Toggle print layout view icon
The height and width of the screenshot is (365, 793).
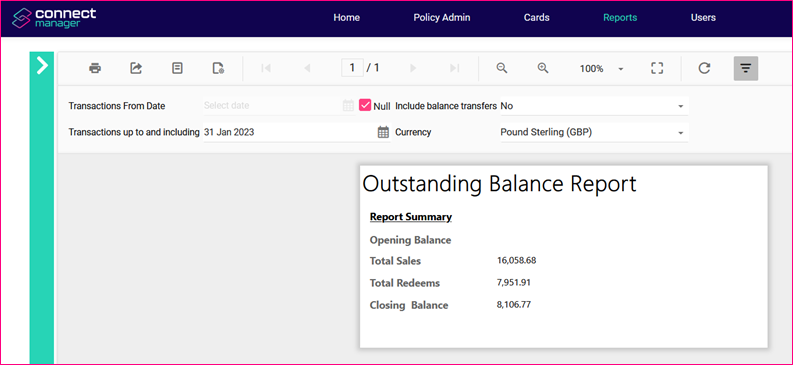[177, 68]
